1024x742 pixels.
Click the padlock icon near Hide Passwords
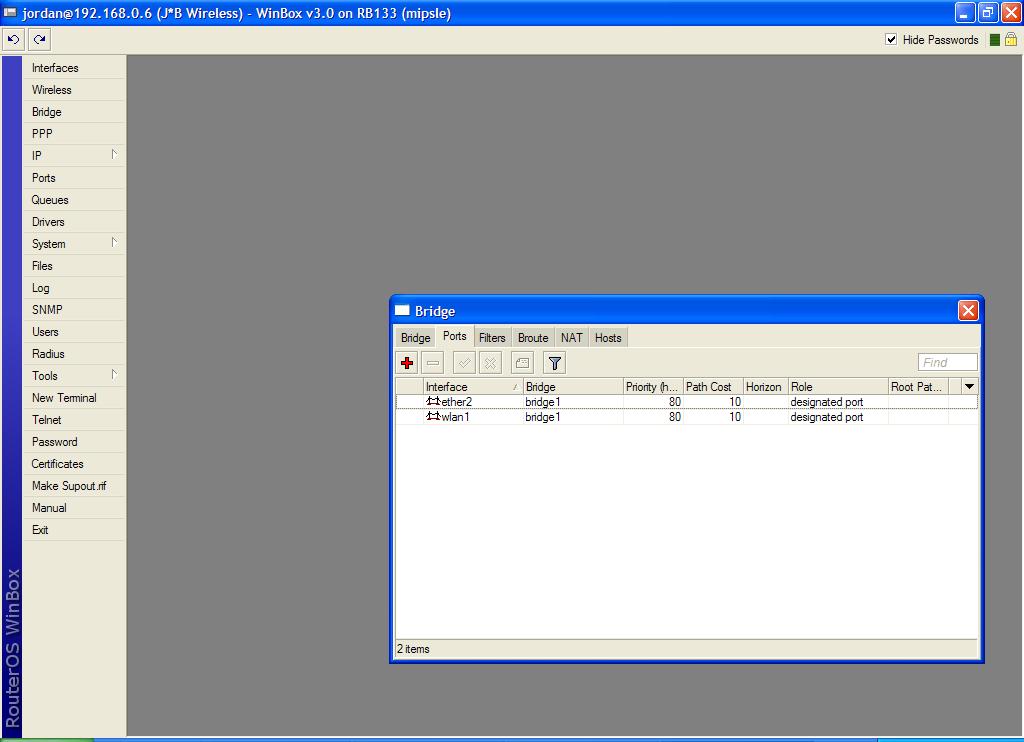coord(1010,39)
